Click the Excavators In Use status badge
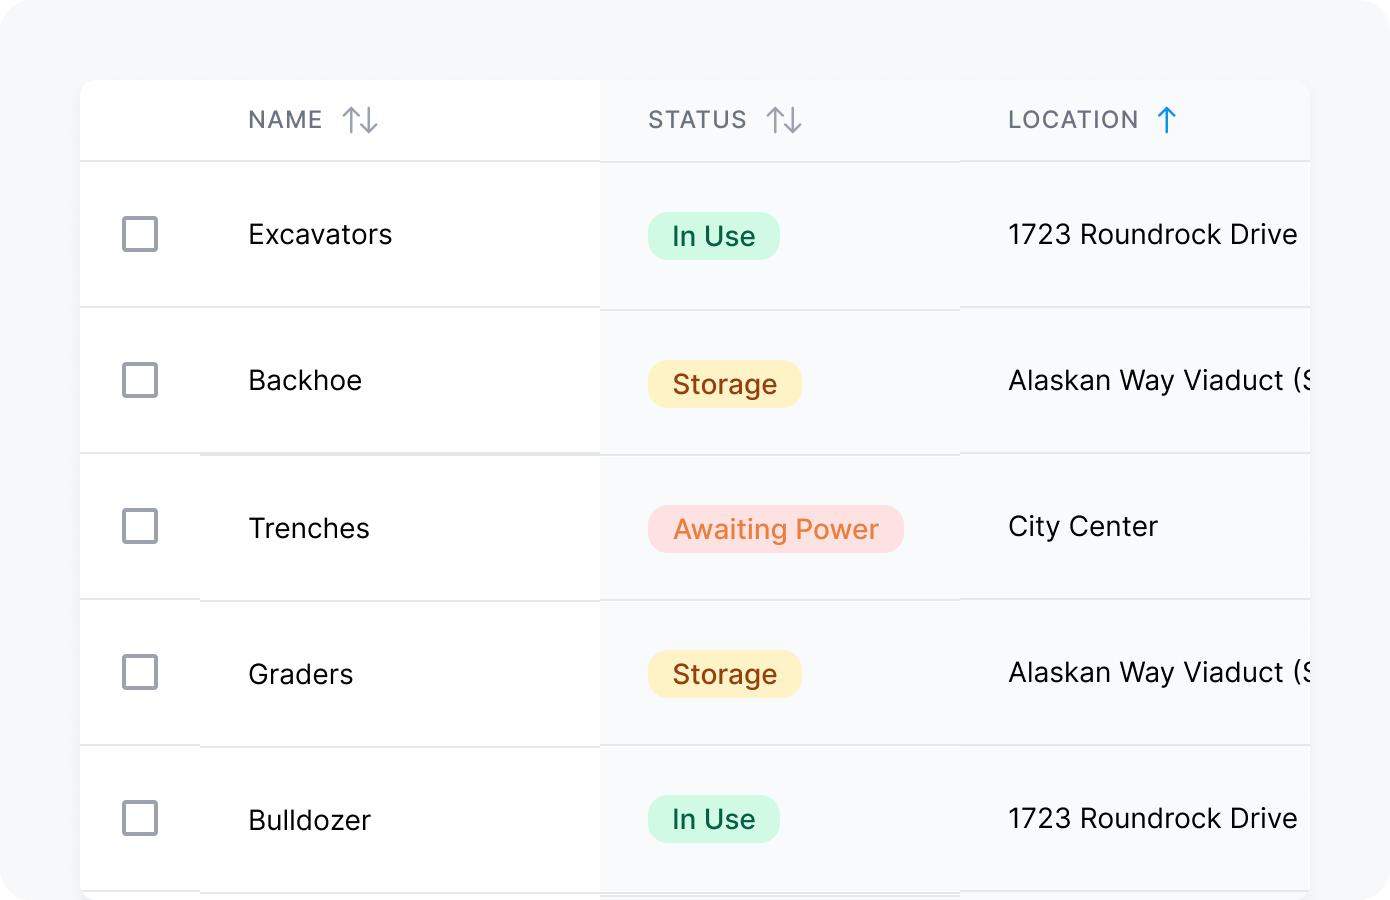The height and width of the screenshot is (900, 1390). [713, 236]
